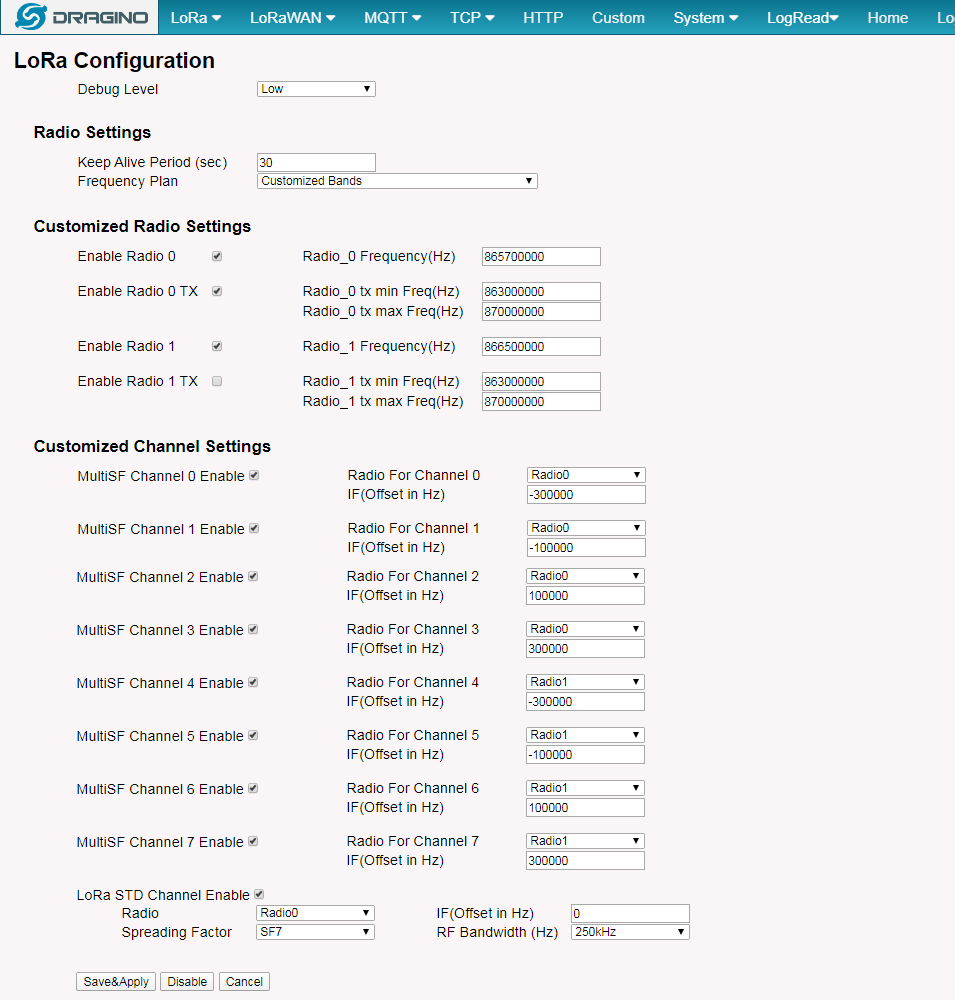Go to the Home page

point(887,18)
